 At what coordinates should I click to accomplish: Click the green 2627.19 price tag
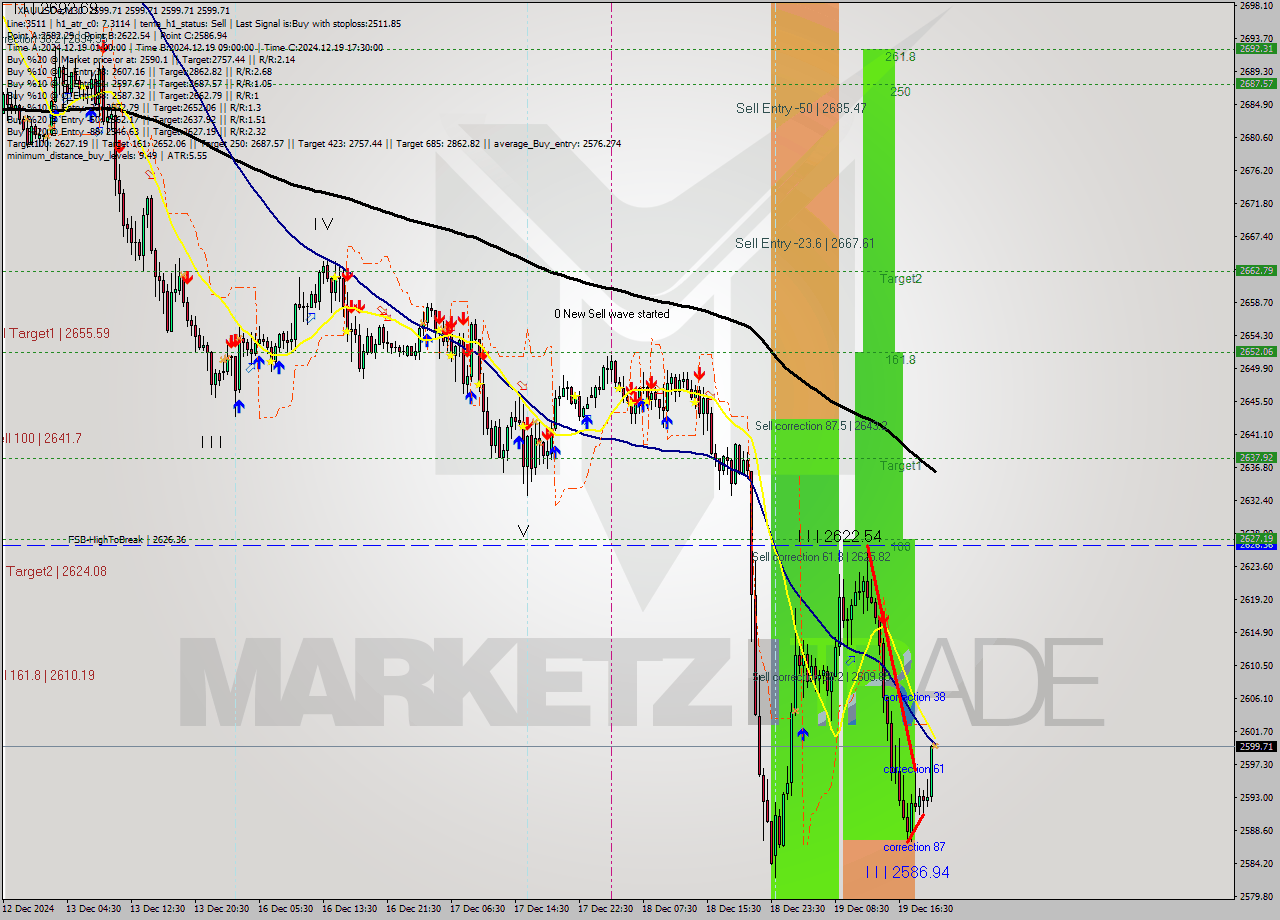(x=1256, y=538)
